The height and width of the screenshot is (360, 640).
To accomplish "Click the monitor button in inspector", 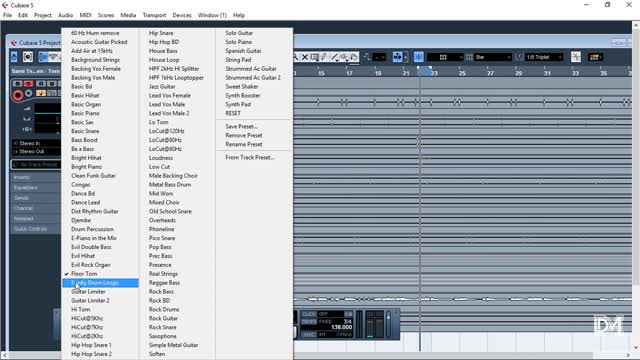I will [29, 94].
